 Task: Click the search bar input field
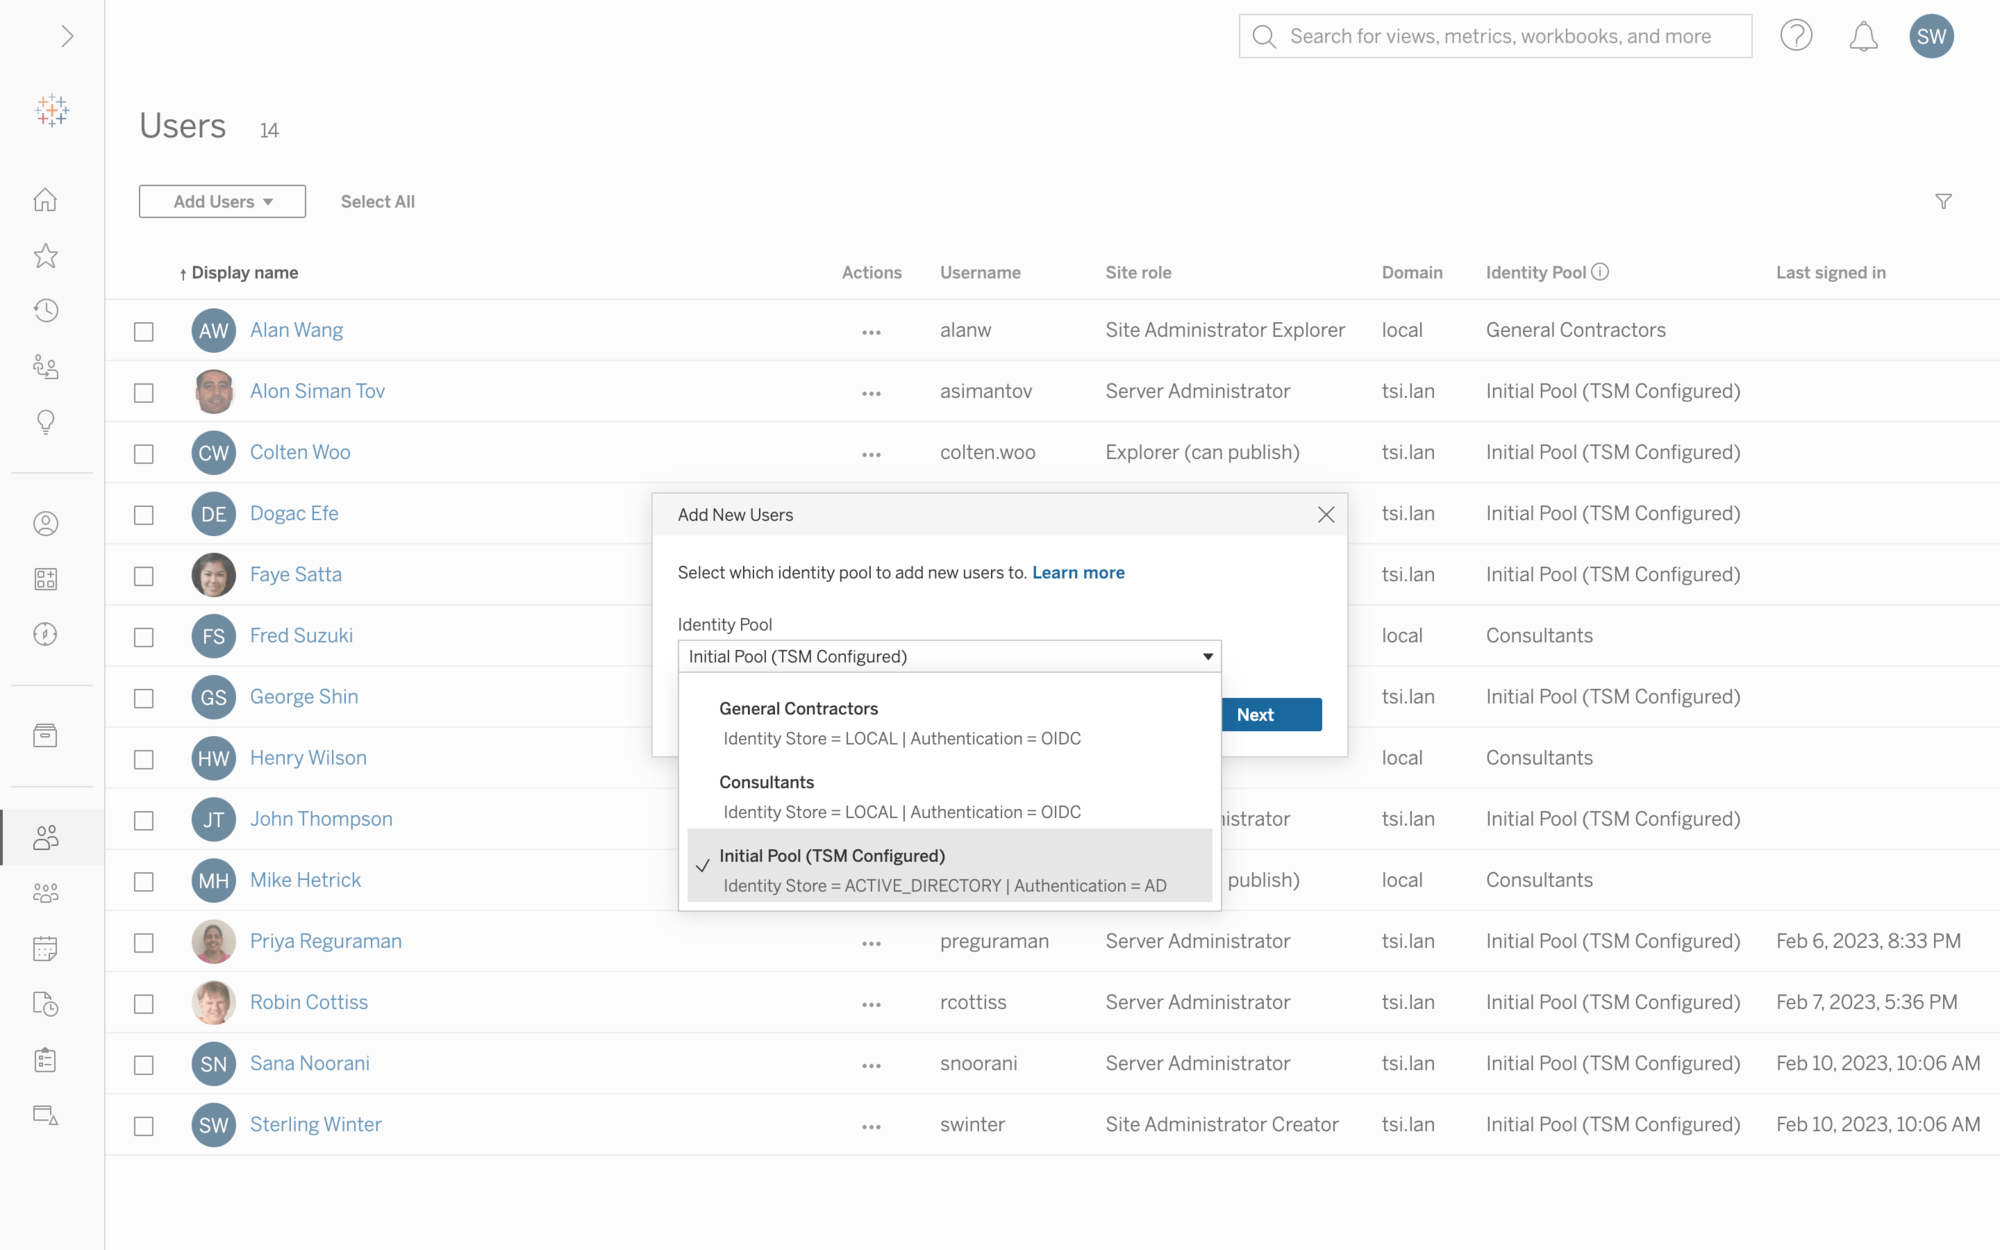[x=1495, y=36]
